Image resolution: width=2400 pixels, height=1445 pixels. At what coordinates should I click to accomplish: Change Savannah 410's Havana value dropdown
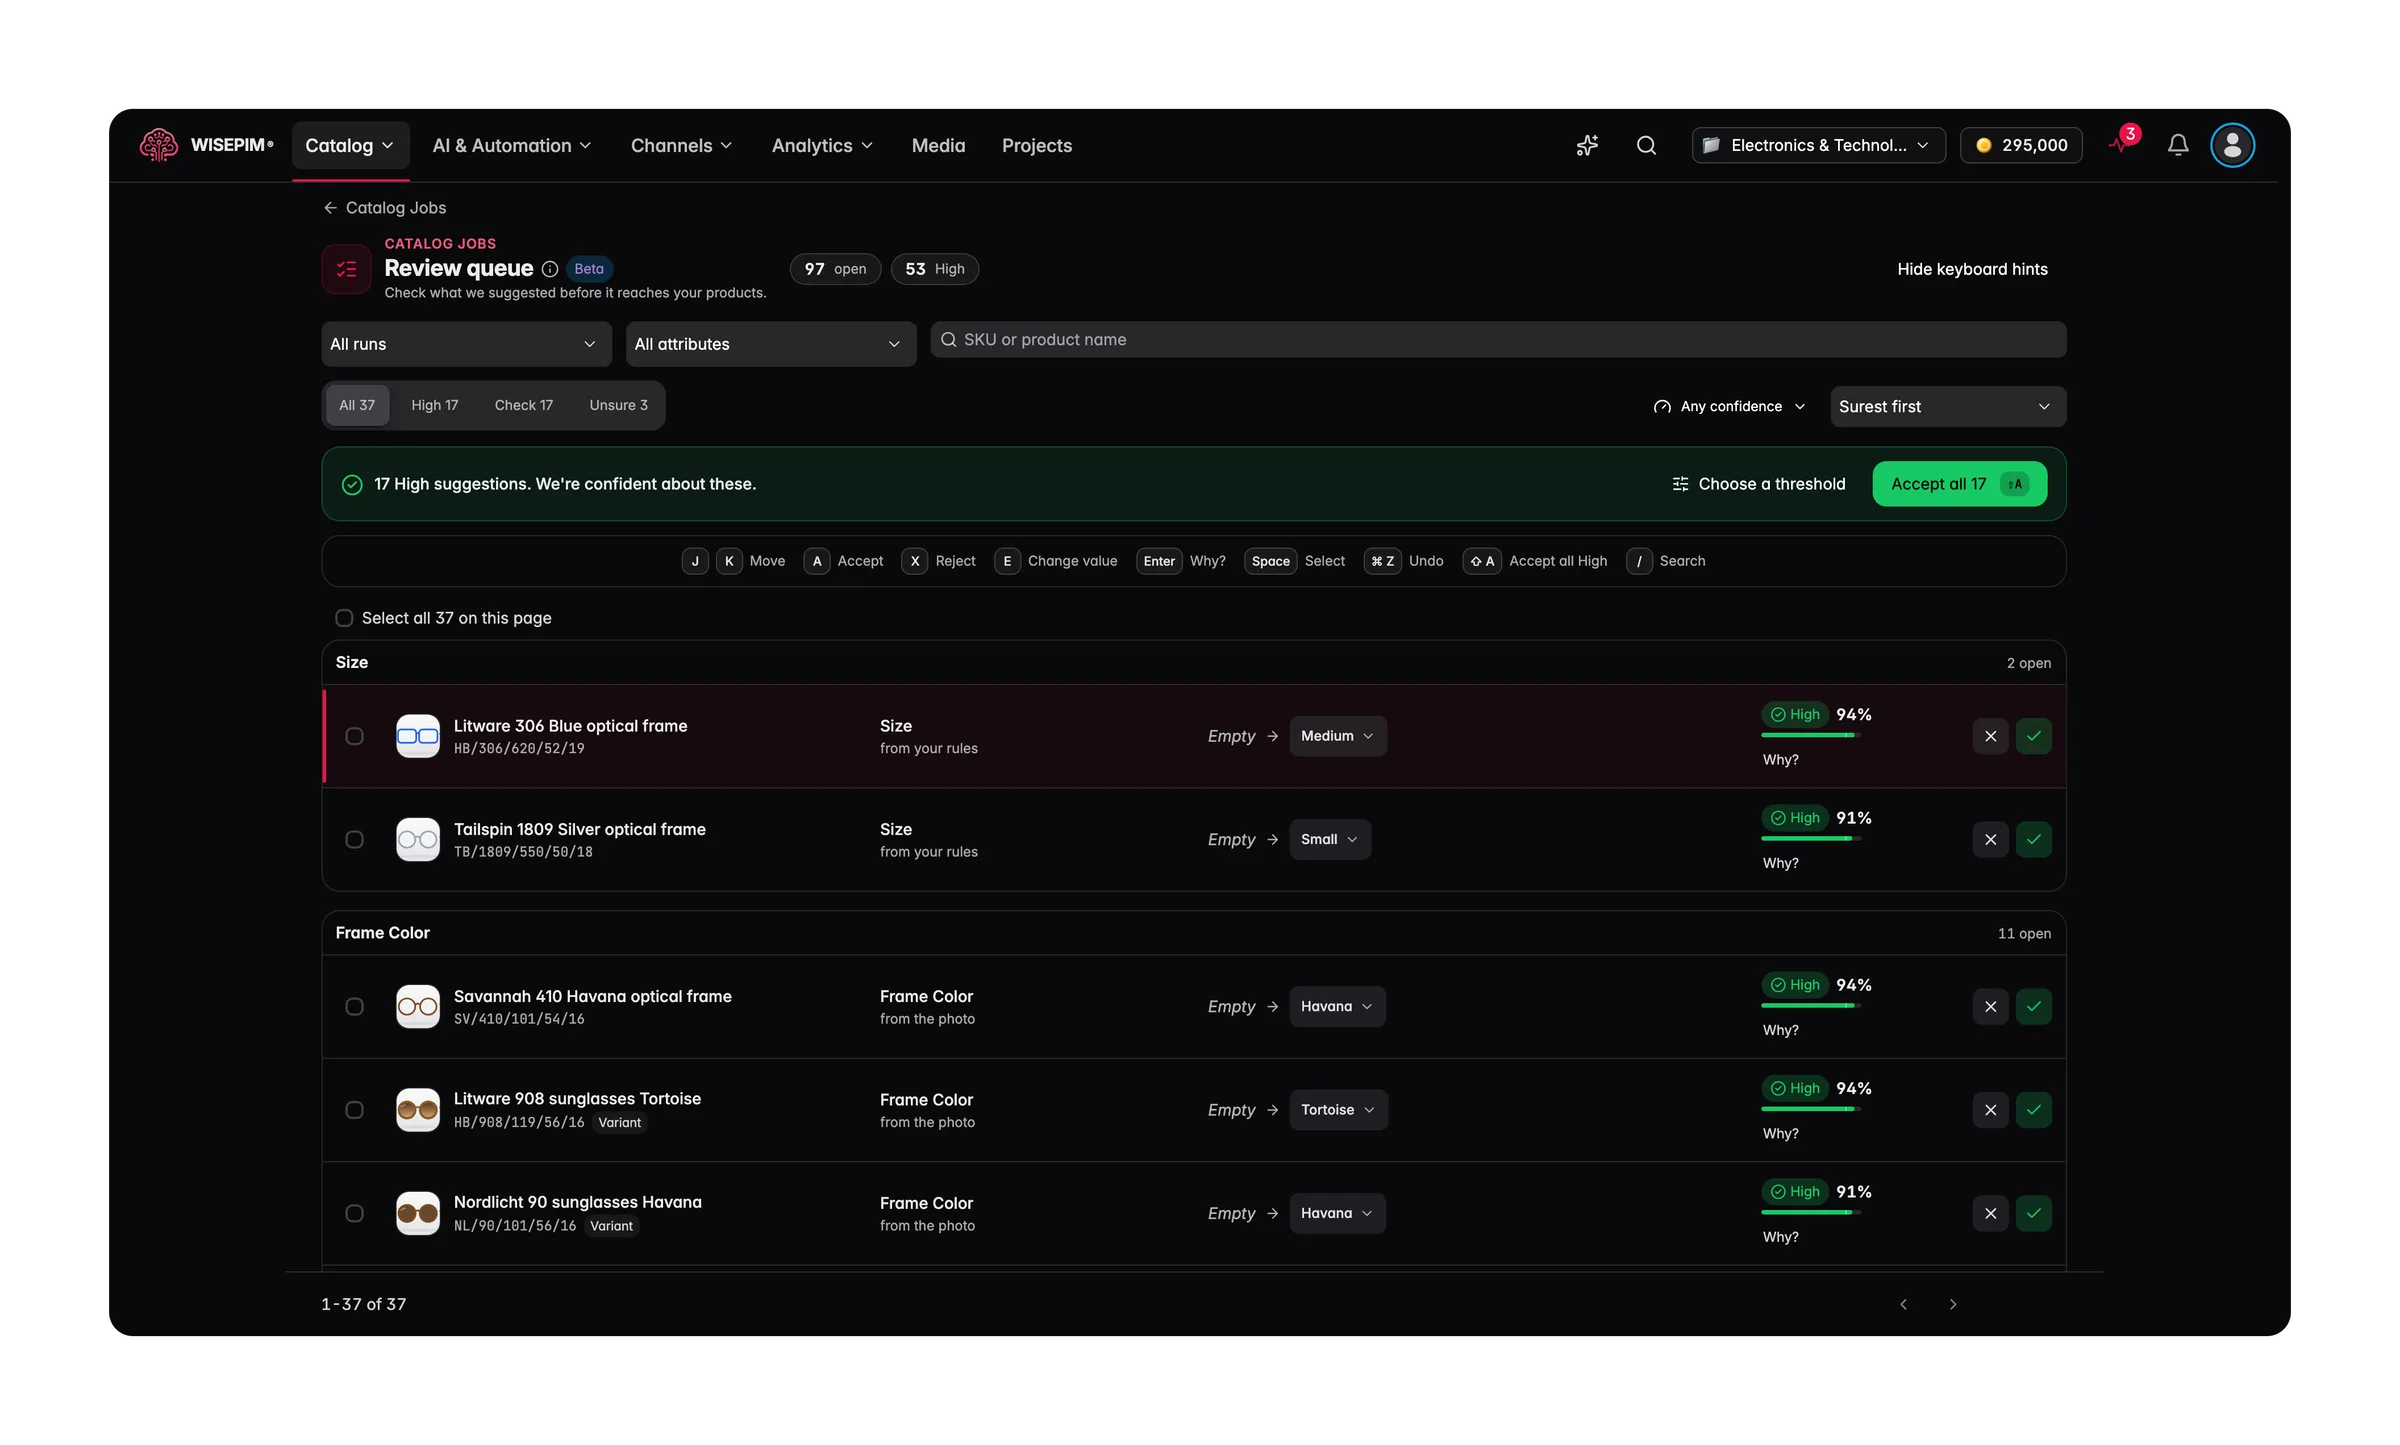[1337, 1006]
